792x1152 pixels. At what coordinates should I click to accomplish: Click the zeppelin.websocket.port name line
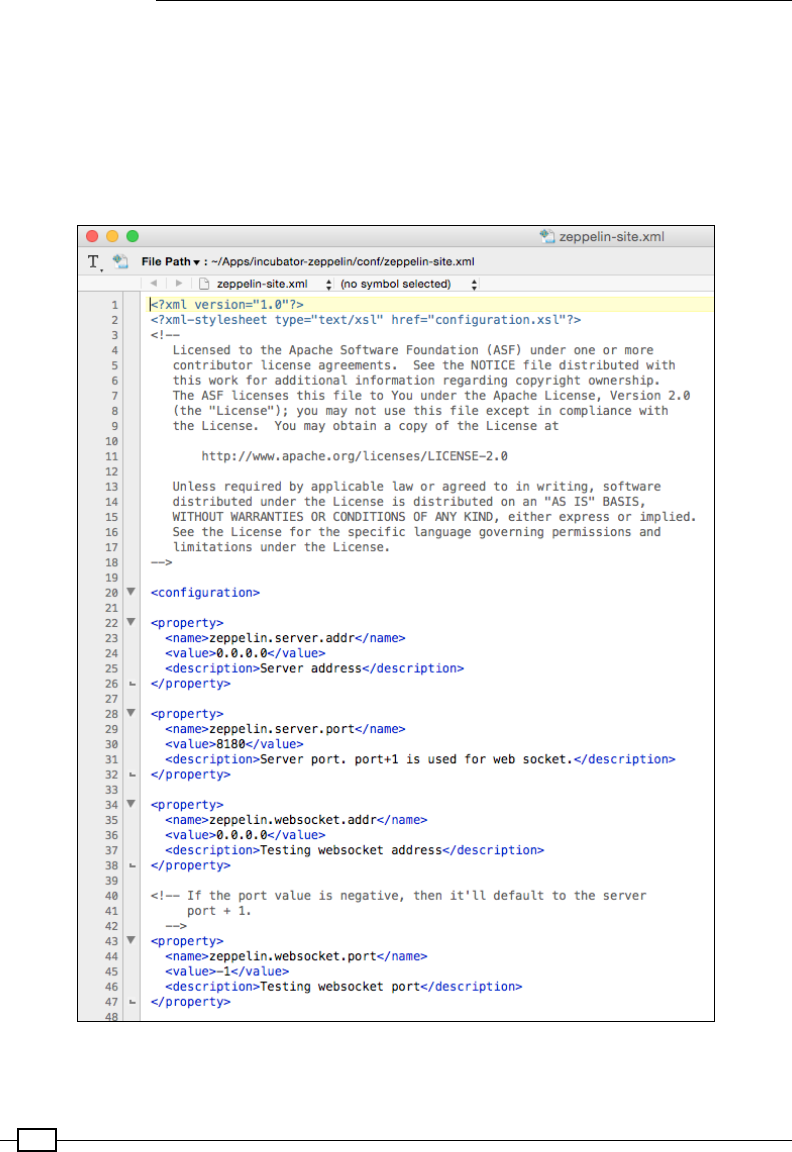point(296,957)
